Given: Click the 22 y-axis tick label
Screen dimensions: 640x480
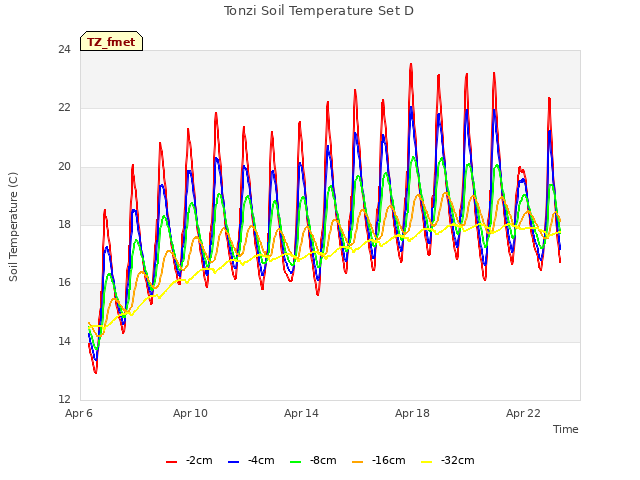Looking at the screenshot, I should [x=64, y=108].
